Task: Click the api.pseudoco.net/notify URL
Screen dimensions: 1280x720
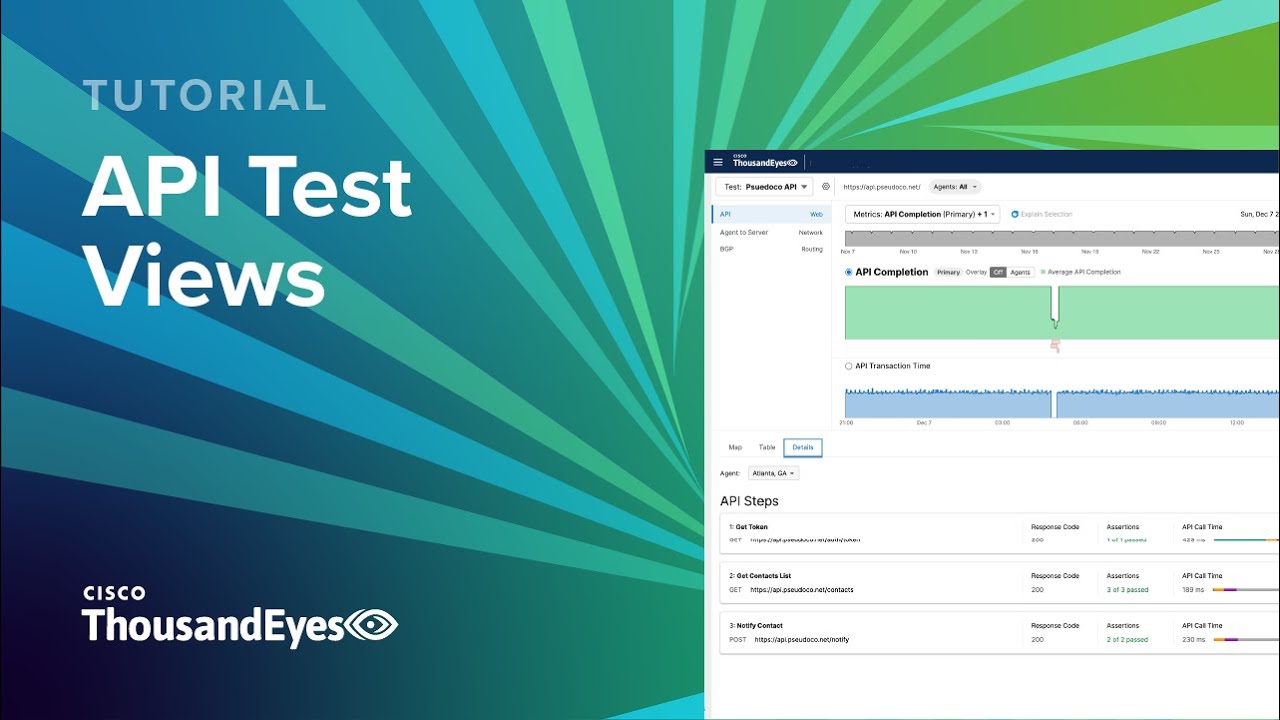Action: (x=801, y=640)
